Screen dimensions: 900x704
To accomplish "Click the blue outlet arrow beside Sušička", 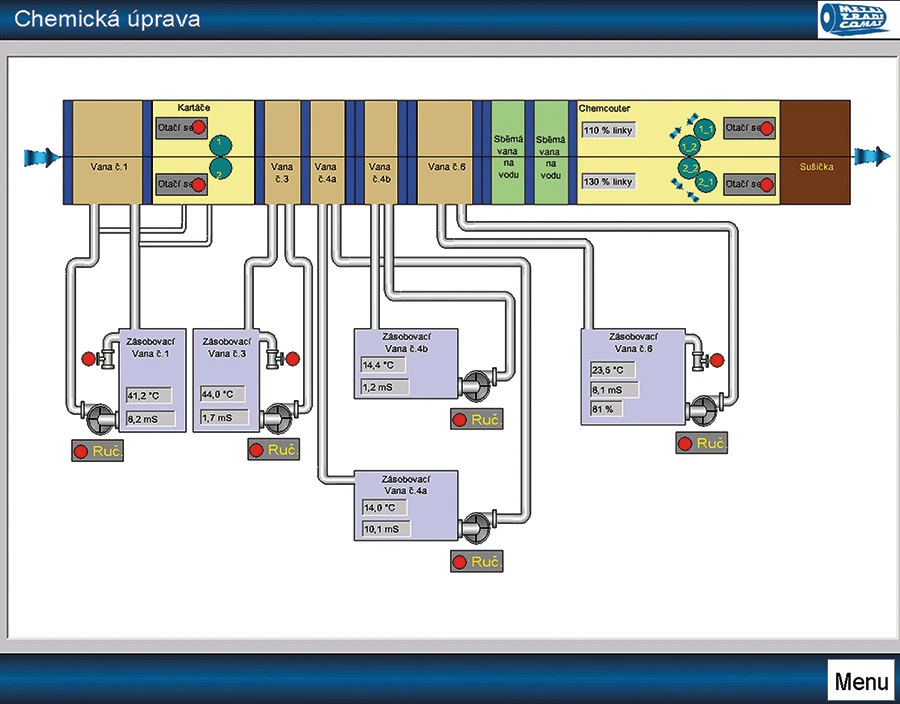I will 872,157.
